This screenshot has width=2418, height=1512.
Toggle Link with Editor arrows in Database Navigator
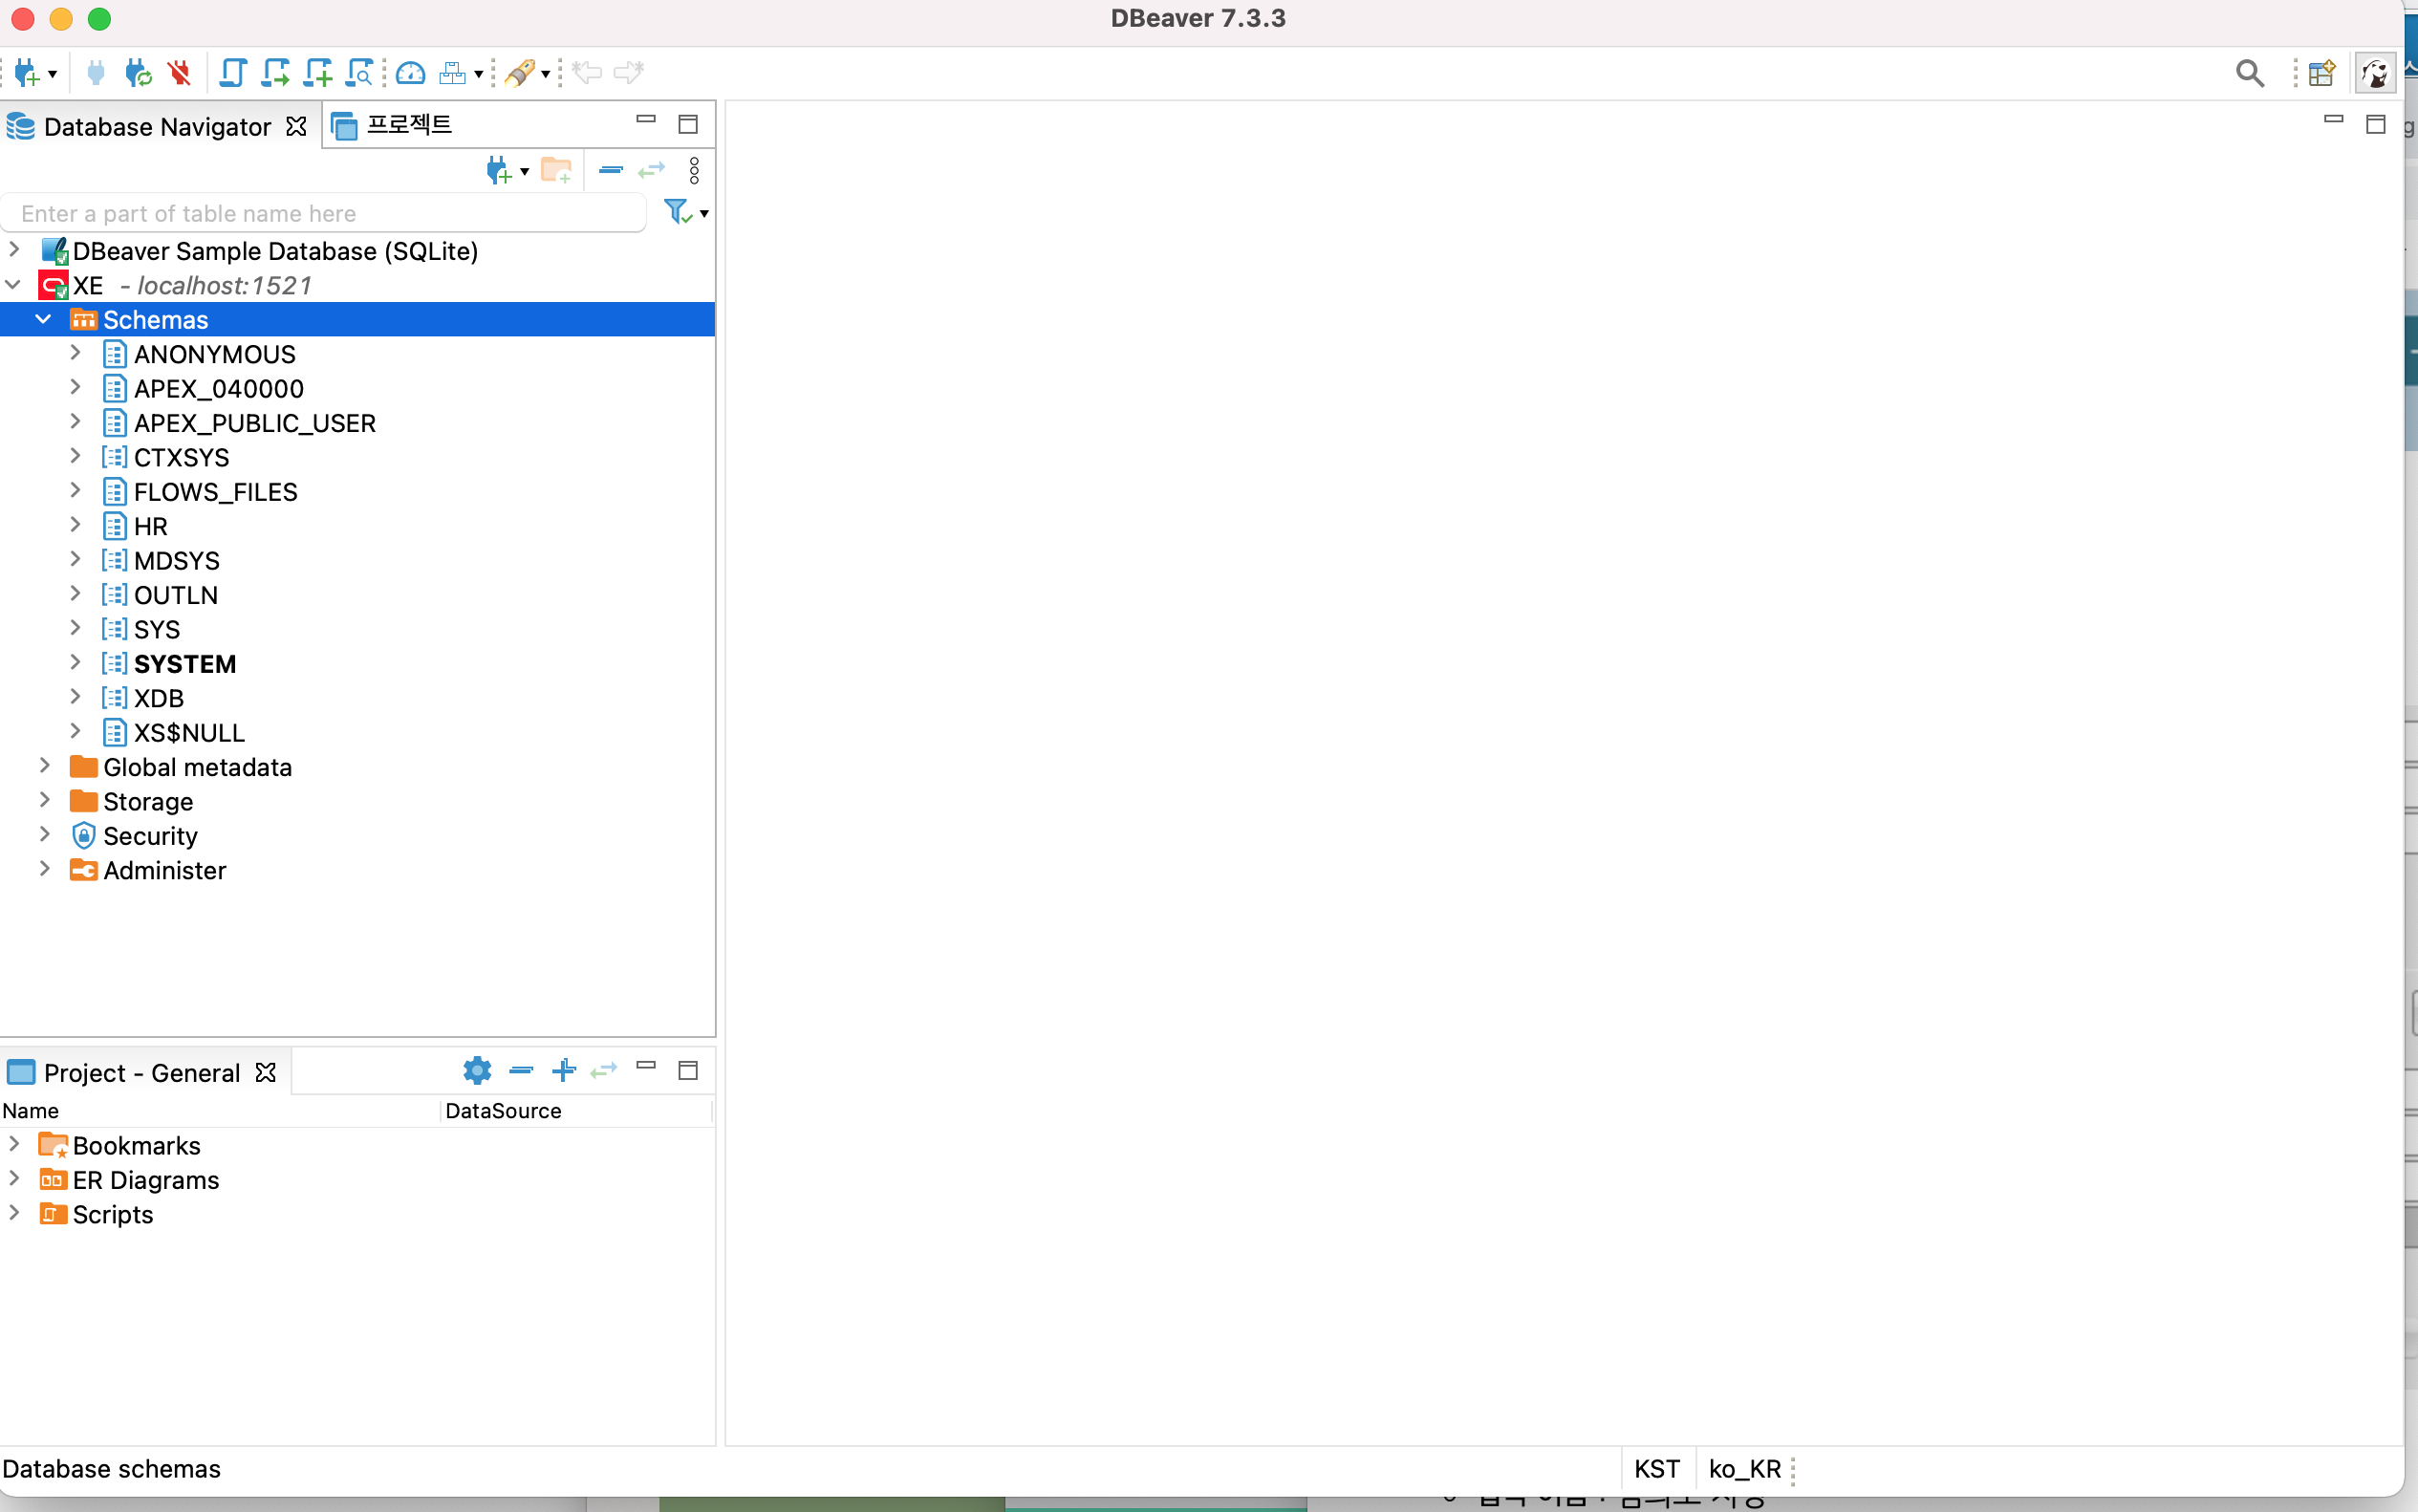coord(651,171)
